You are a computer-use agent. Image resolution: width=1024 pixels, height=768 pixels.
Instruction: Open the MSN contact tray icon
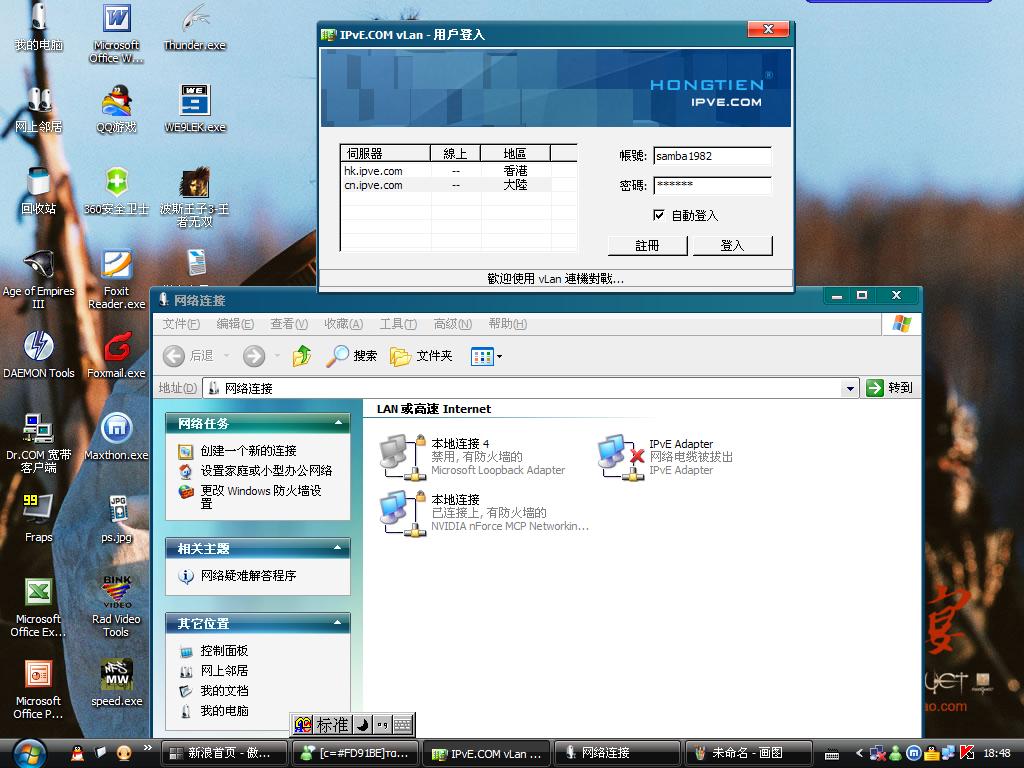click(895, 753)
